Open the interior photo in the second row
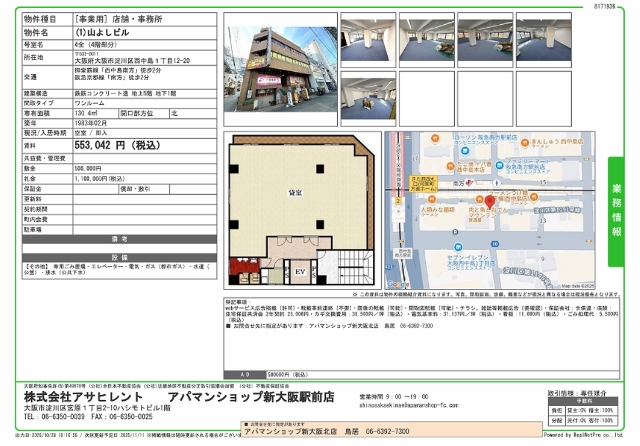 point(368,99)
